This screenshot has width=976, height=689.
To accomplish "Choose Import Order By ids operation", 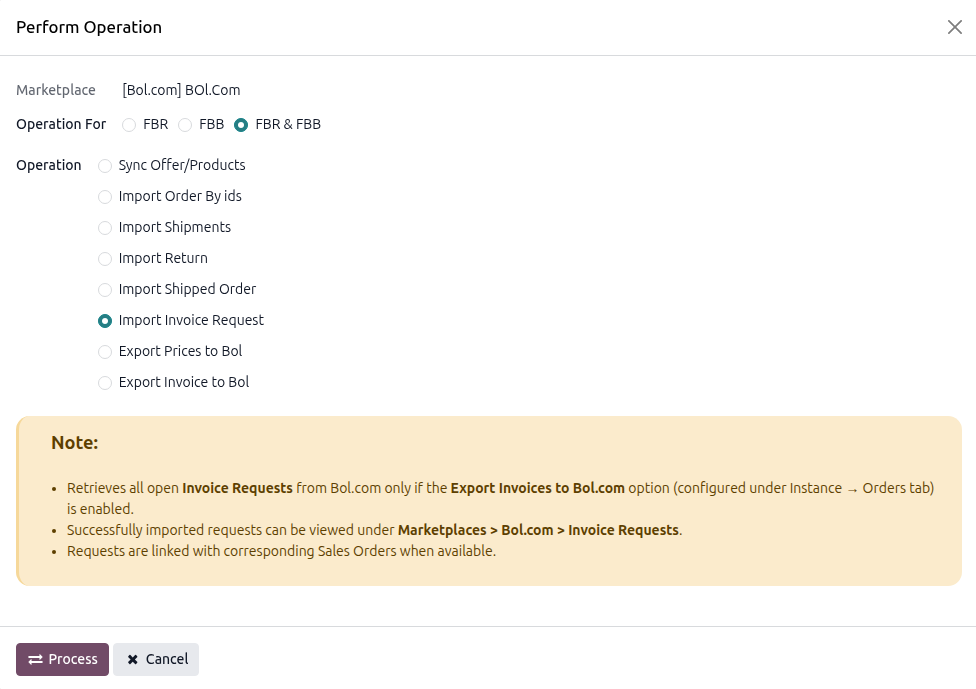I will pyautogui.click(x=105, y=197).
